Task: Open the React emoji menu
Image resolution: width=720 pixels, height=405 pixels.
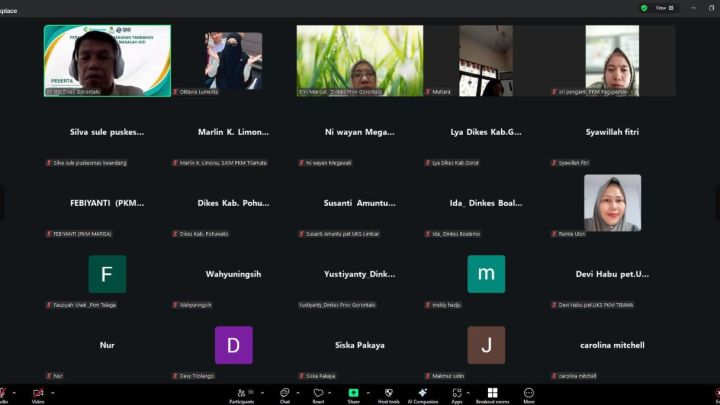Action: point(318,395)
